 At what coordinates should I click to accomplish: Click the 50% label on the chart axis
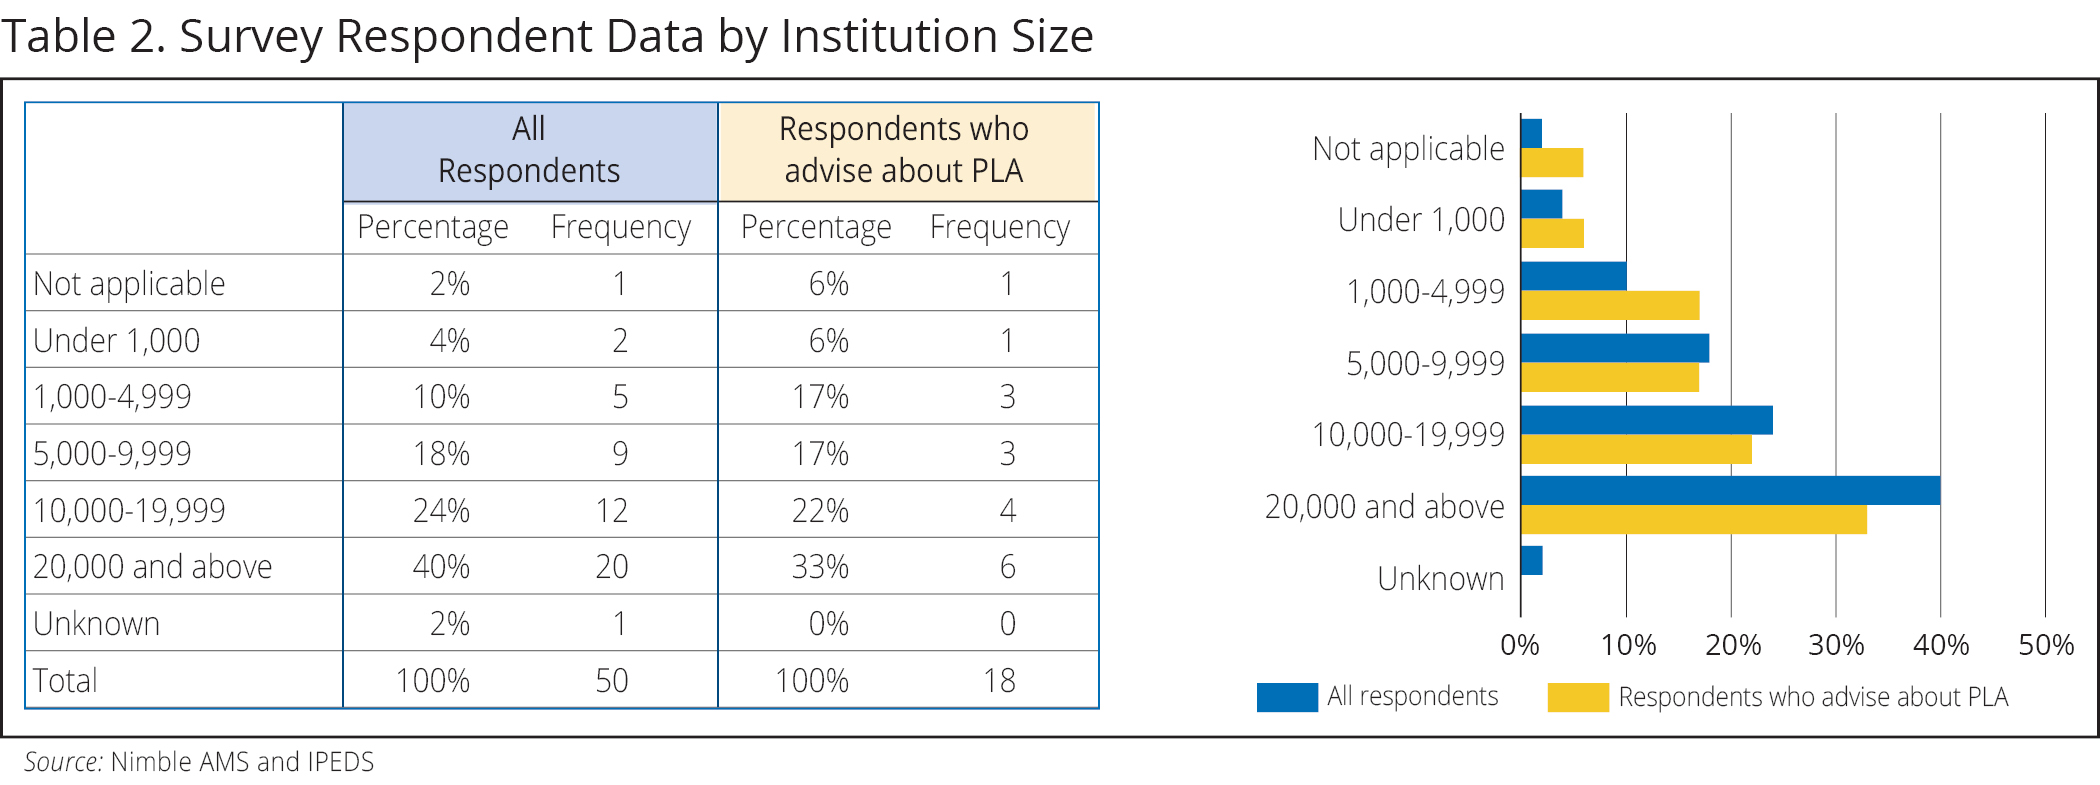2045,645
